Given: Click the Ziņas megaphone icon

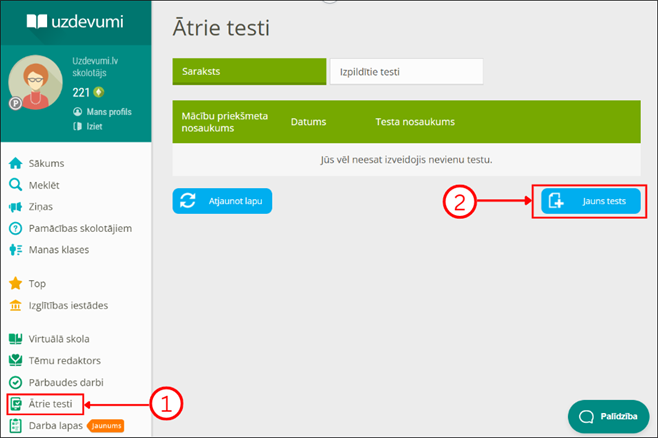Looking at the screenshot, I should click(16, 207).
